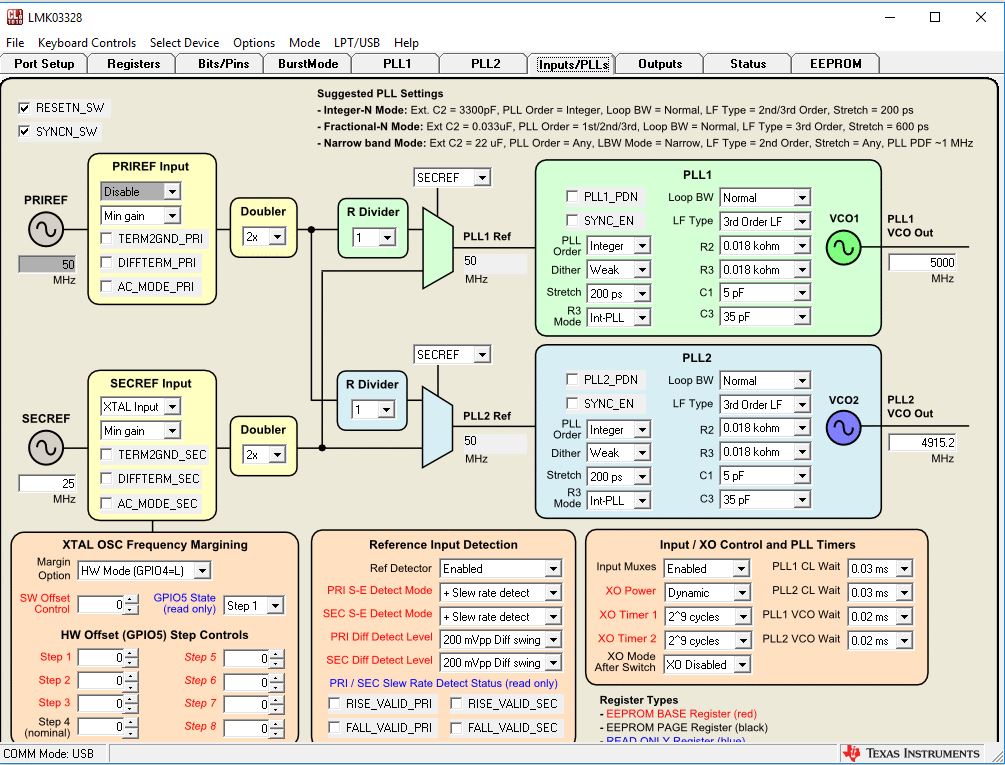The height and width of the screenshot is (765, 1005).
Task: Click COMM Mode: USB status text
Action: click(x=49, y=754)
